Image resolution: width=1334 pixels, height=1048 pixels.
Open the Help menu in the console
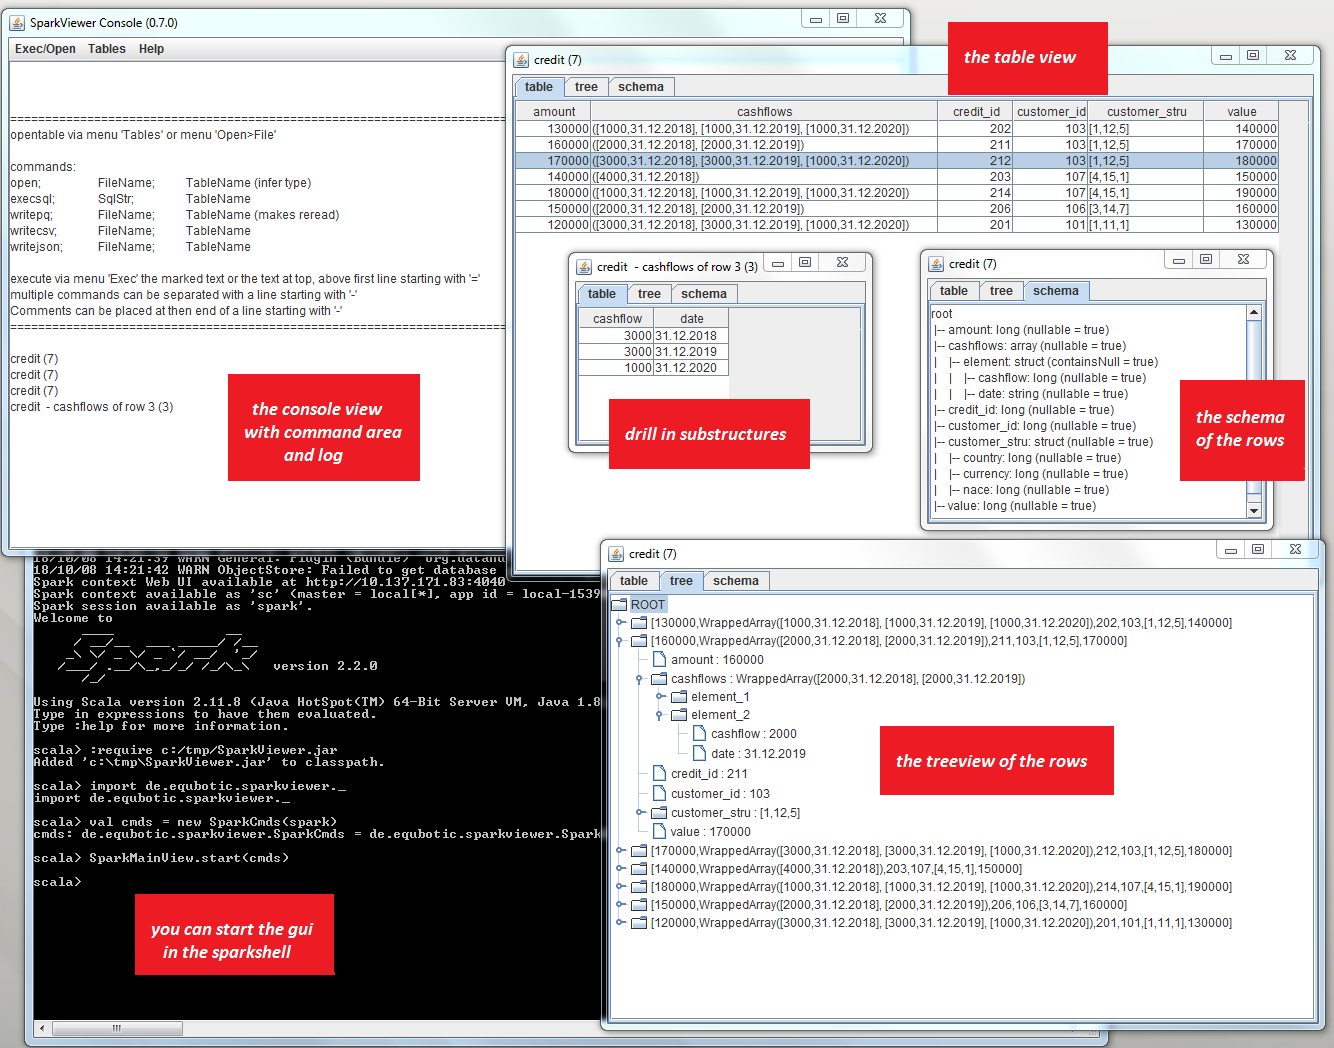151,49
